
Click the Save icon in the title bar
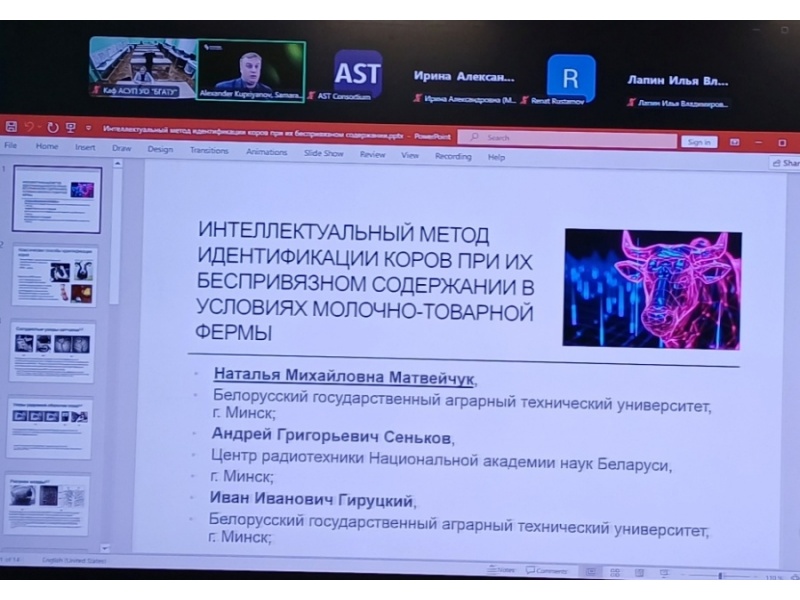point(11,127)
